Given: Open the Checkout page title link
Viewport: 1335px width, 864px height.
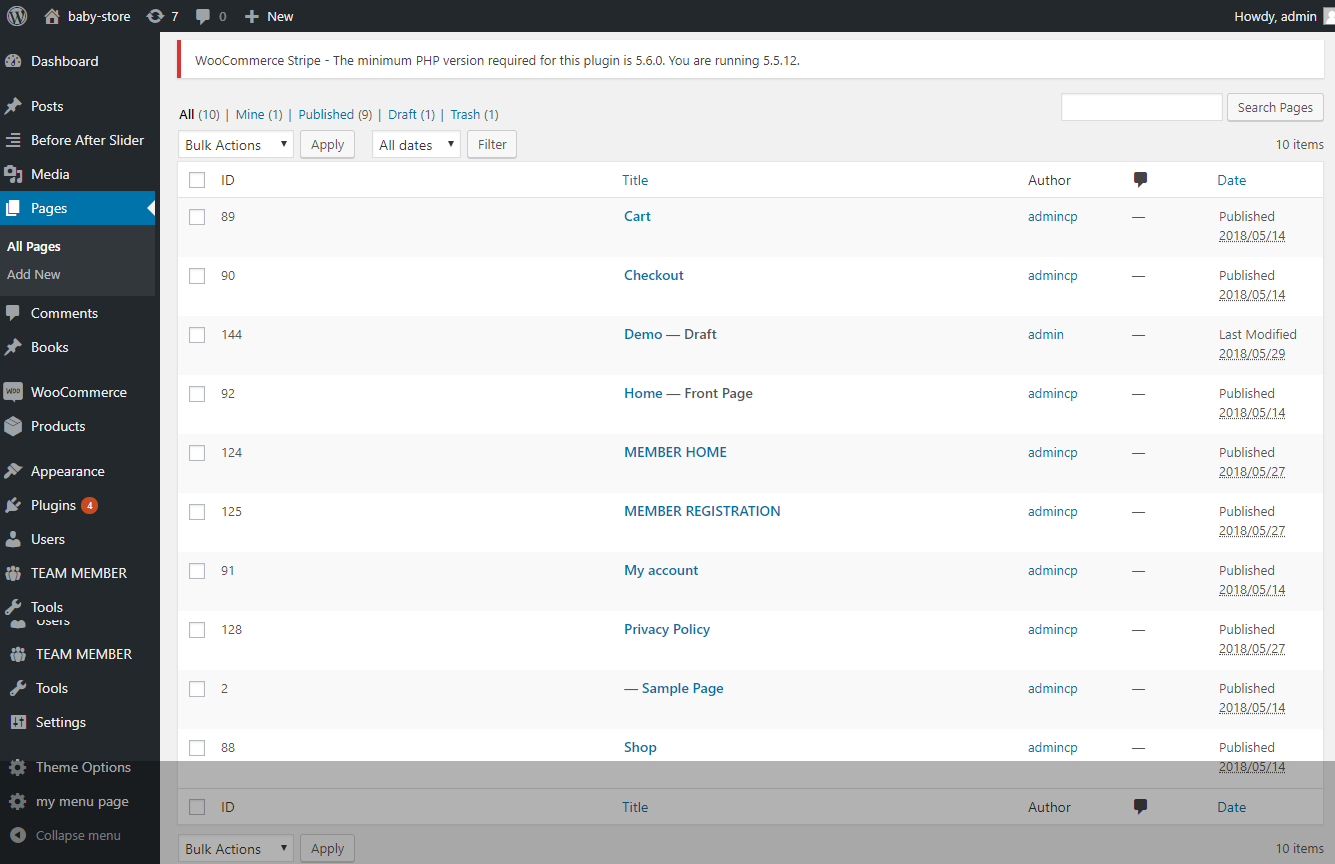Looking at the screenshot, I should pyautogui.click(x=654, y=275).
